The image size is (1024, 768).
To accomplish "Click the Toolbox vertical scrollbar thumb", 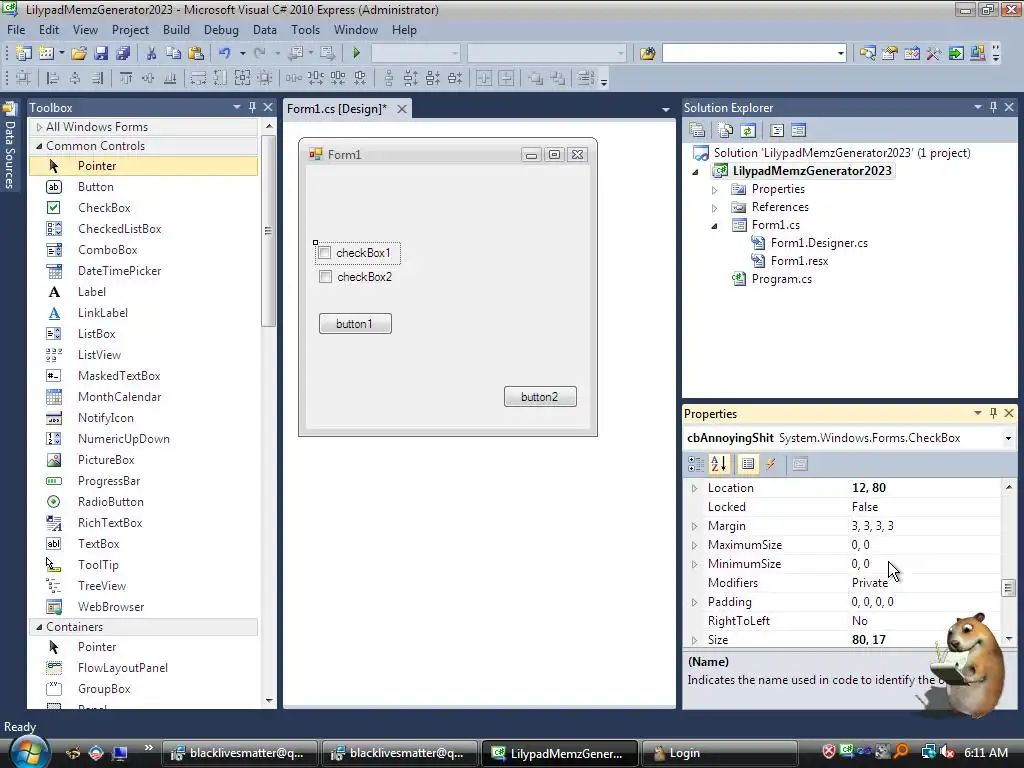I will (268, 230).
